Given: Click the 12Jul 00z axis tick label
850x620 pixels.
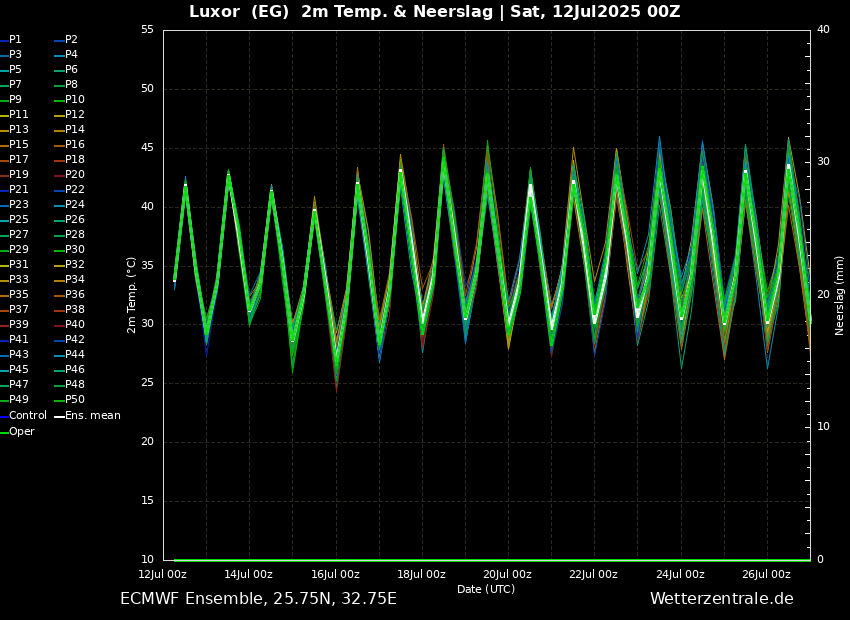Looking at the screenshot, I should (162, 574).
